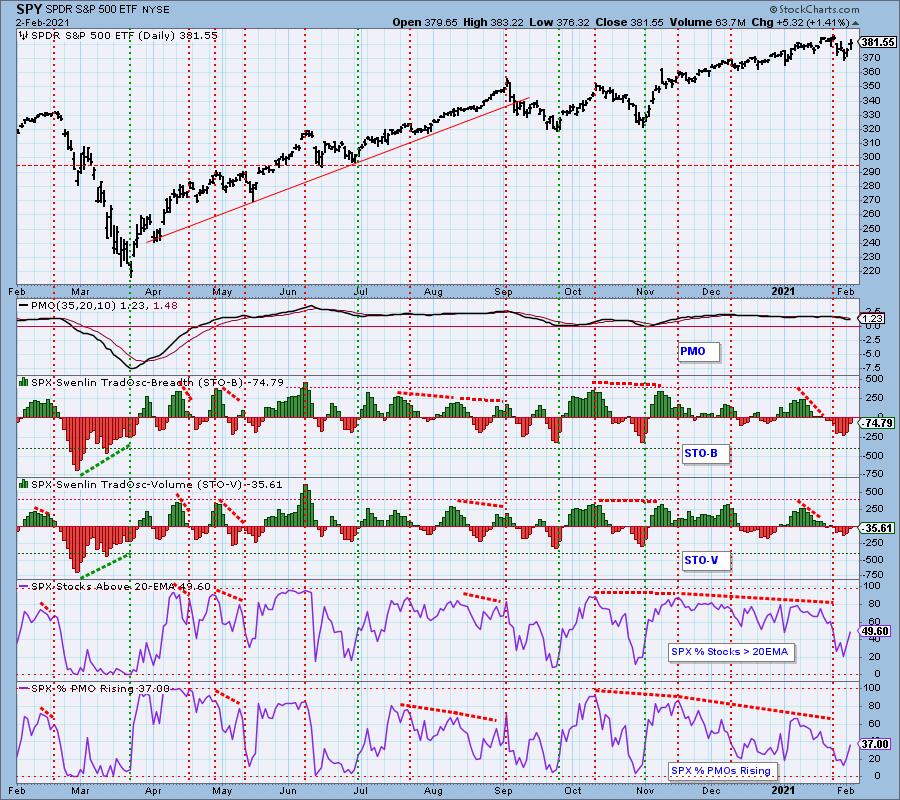Click the SPX Swenlin TradOsc-Volume legend
Viewport: 900px width, 800px height.
click(x=157, y=484)
